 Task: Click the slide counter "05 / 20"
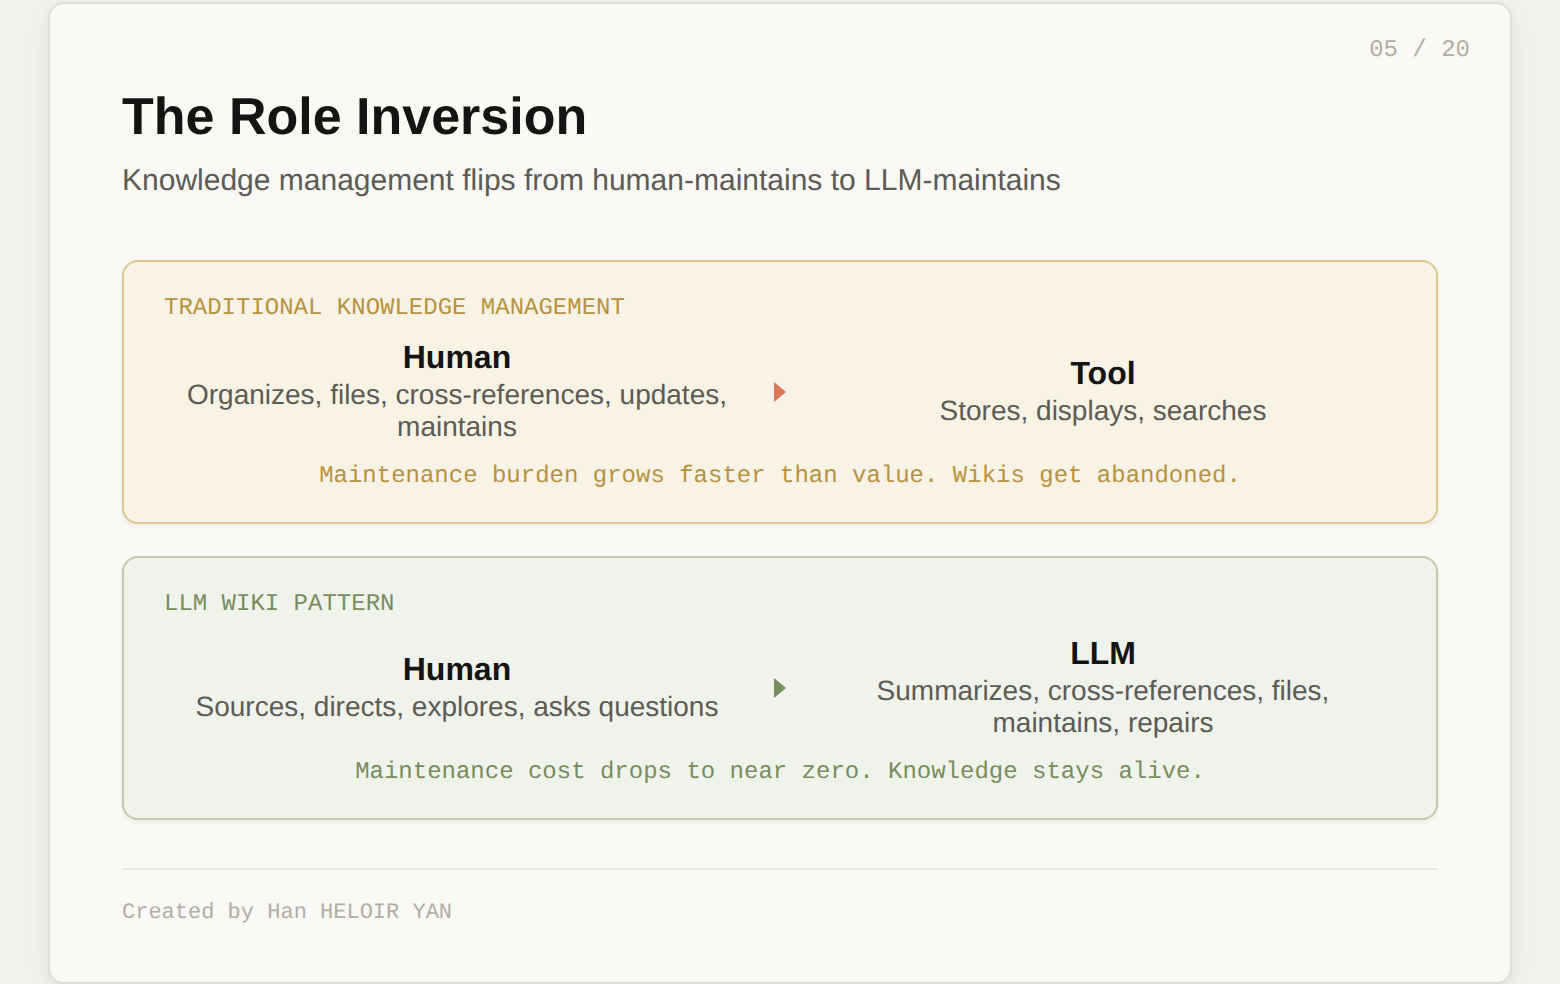coord(1419,49)
